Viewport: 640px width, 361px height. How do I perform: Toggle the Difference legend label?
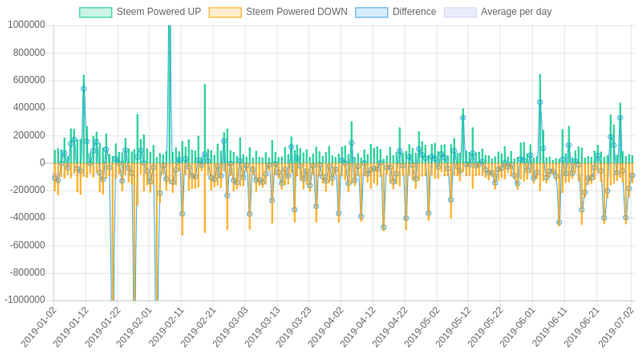click(414, 12)
